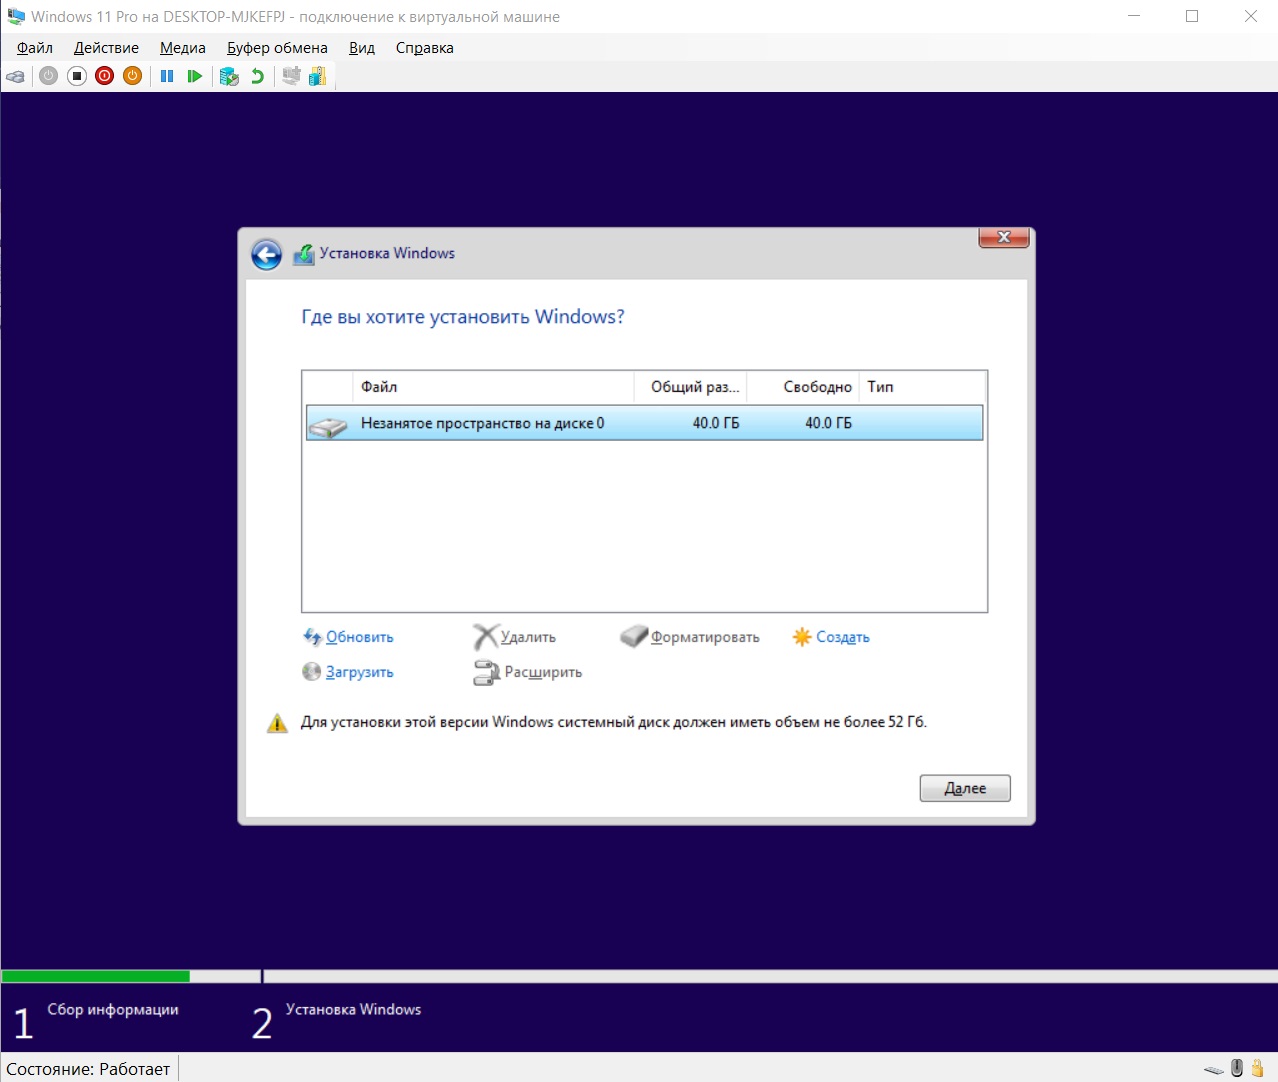Click the Ctrl+Alt+Del toolbar icon
This screenshot has width=1278, height=1082.
point(15,76)
